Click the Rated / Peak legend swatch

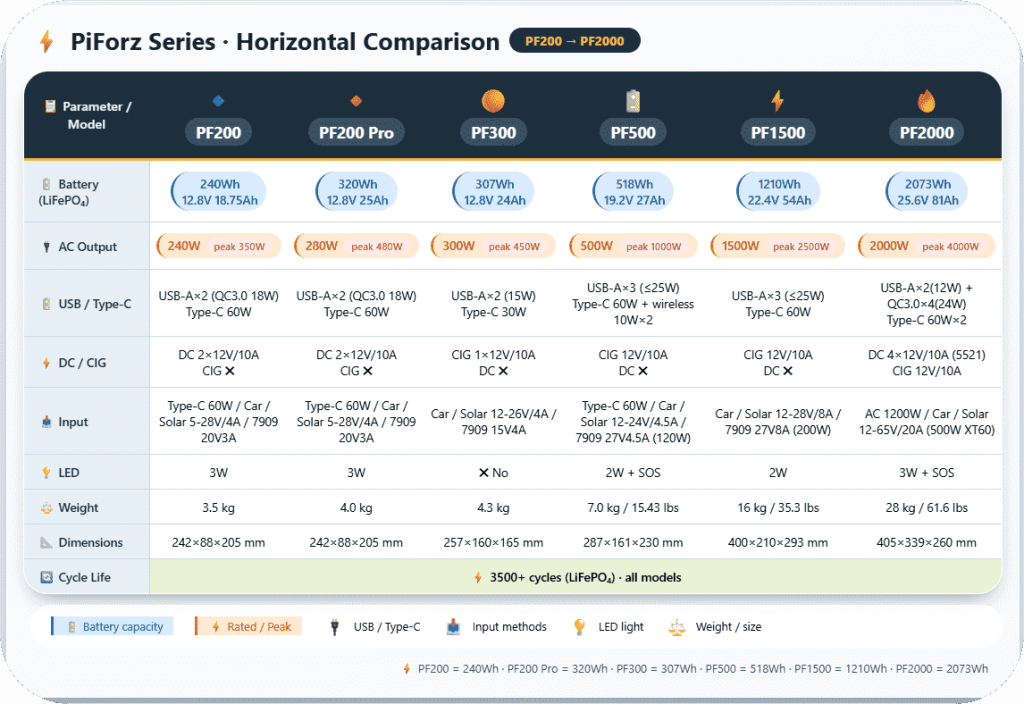(x=248, y=627)
